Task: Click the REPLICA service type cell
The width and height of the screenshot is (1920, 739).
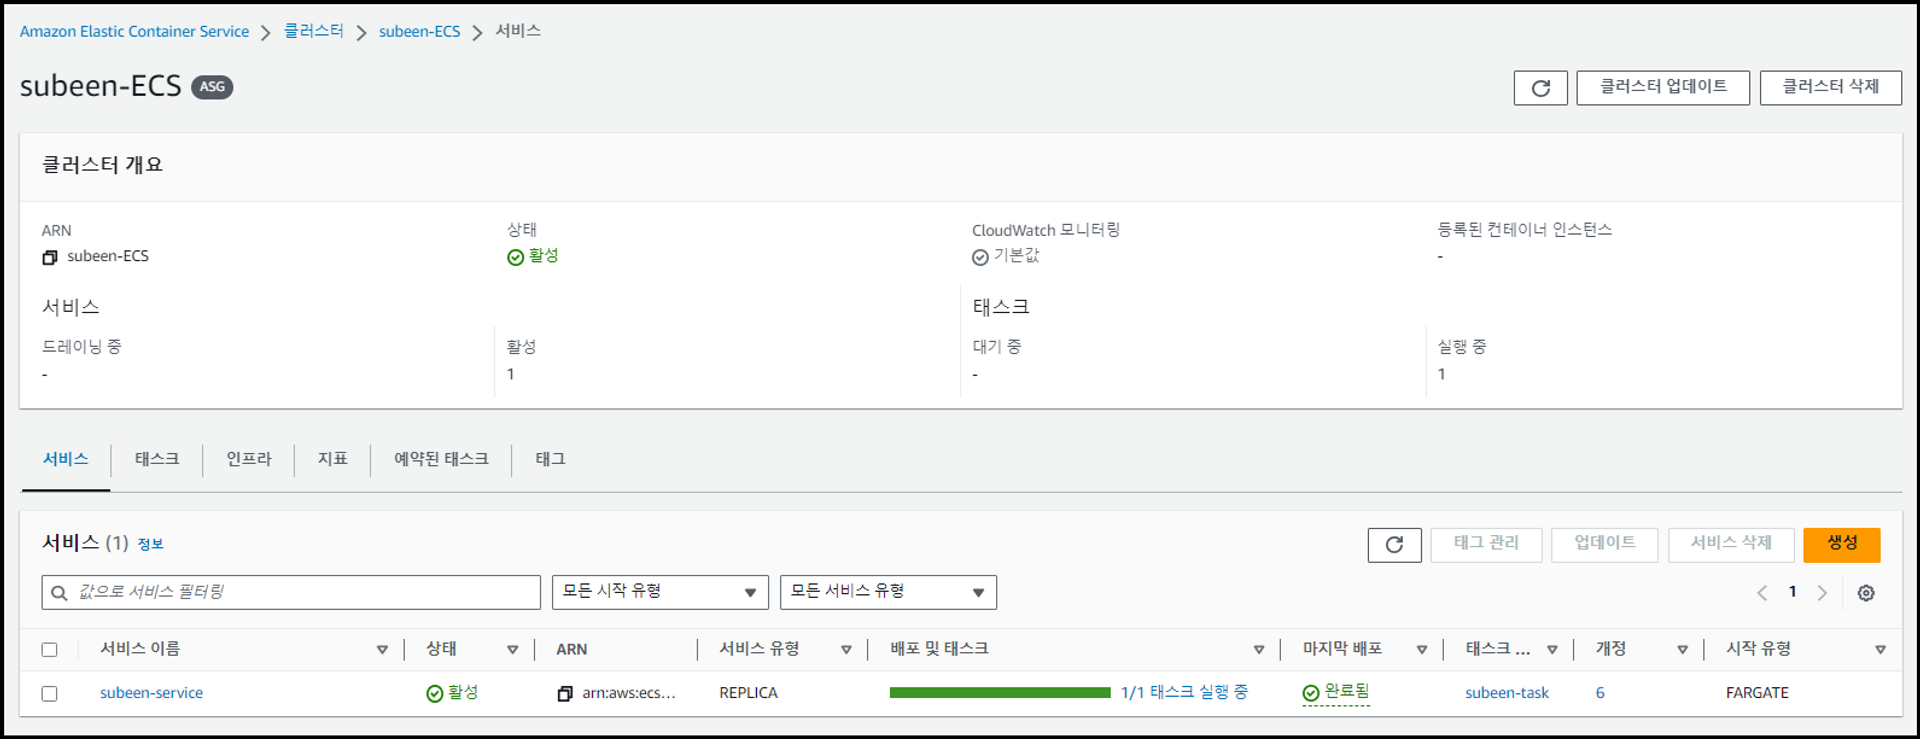Action: pyautogui.click(x=748, y=693)
